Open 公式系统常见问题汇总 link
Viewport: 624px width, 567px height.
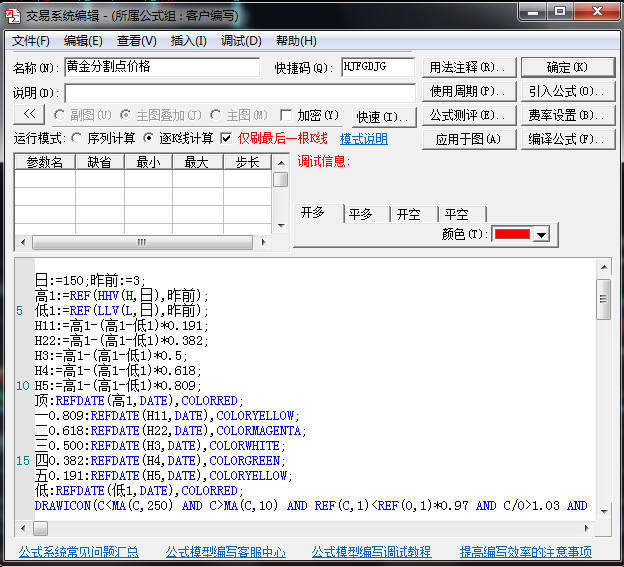click(x=78, y=552)
